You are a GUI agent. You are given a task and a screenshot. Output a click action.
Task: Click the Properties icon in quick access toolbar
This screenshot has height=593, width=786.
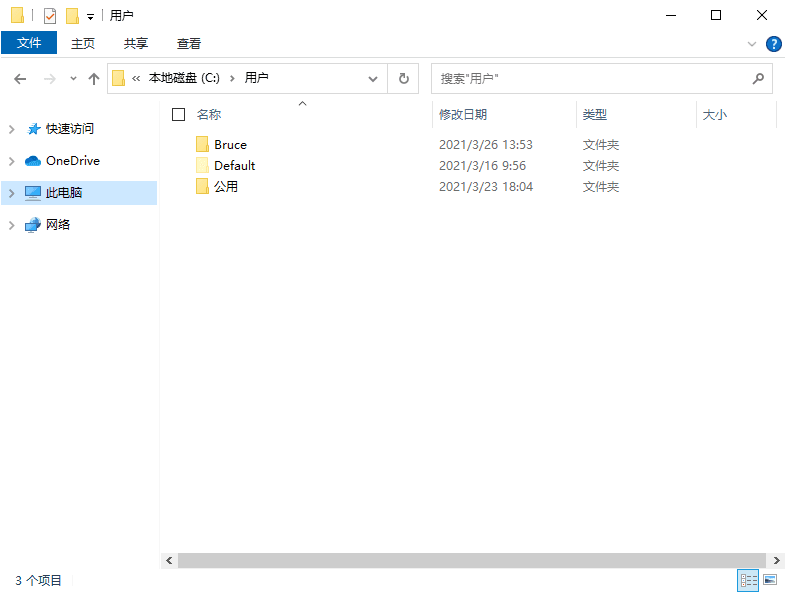[x=49, y=16]
